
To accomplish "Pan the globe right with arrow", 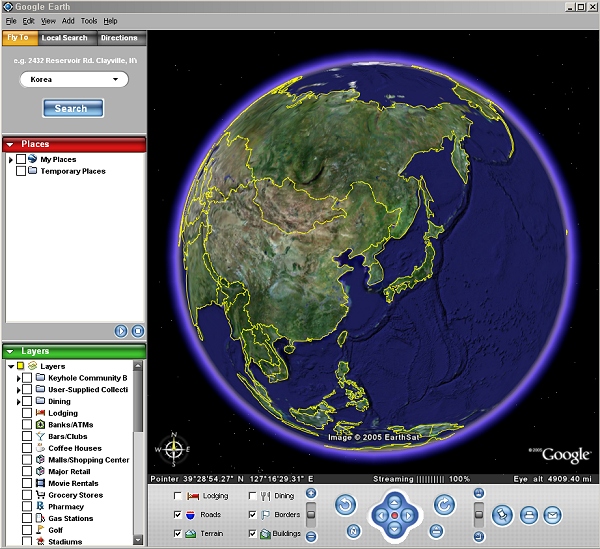I will point(408,516).
